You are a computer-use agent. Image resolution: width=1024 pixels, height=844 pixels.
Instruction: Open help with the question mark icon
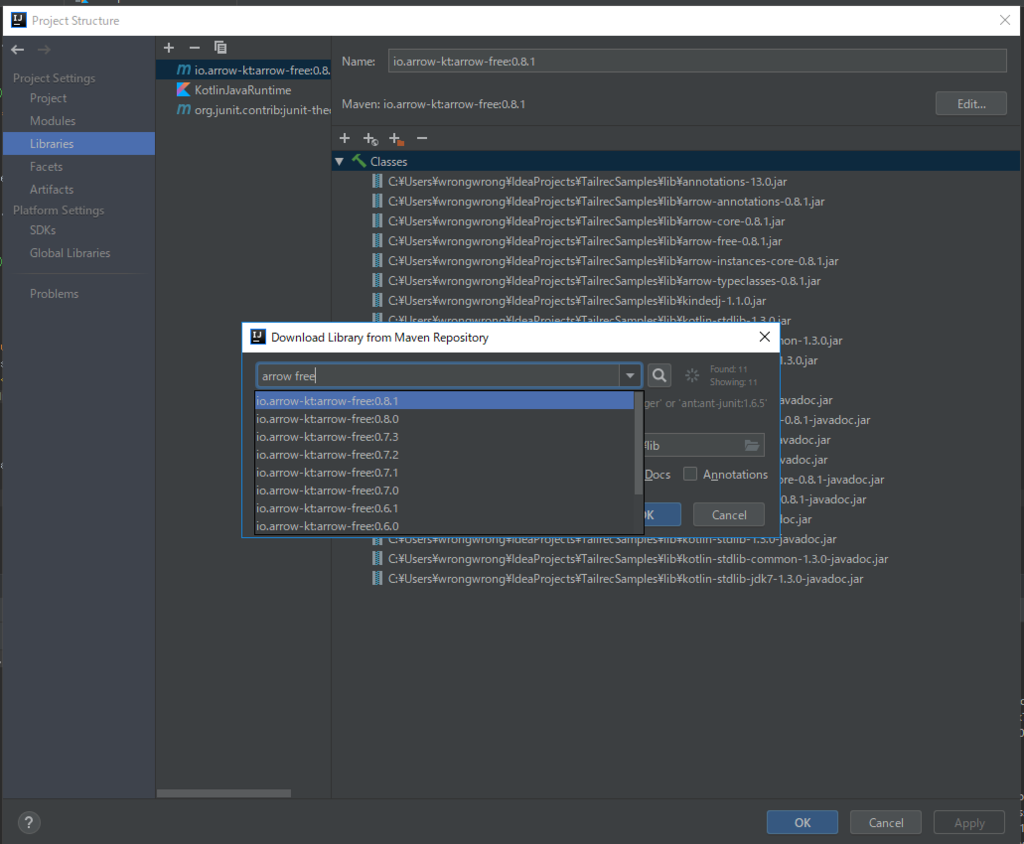29,822
